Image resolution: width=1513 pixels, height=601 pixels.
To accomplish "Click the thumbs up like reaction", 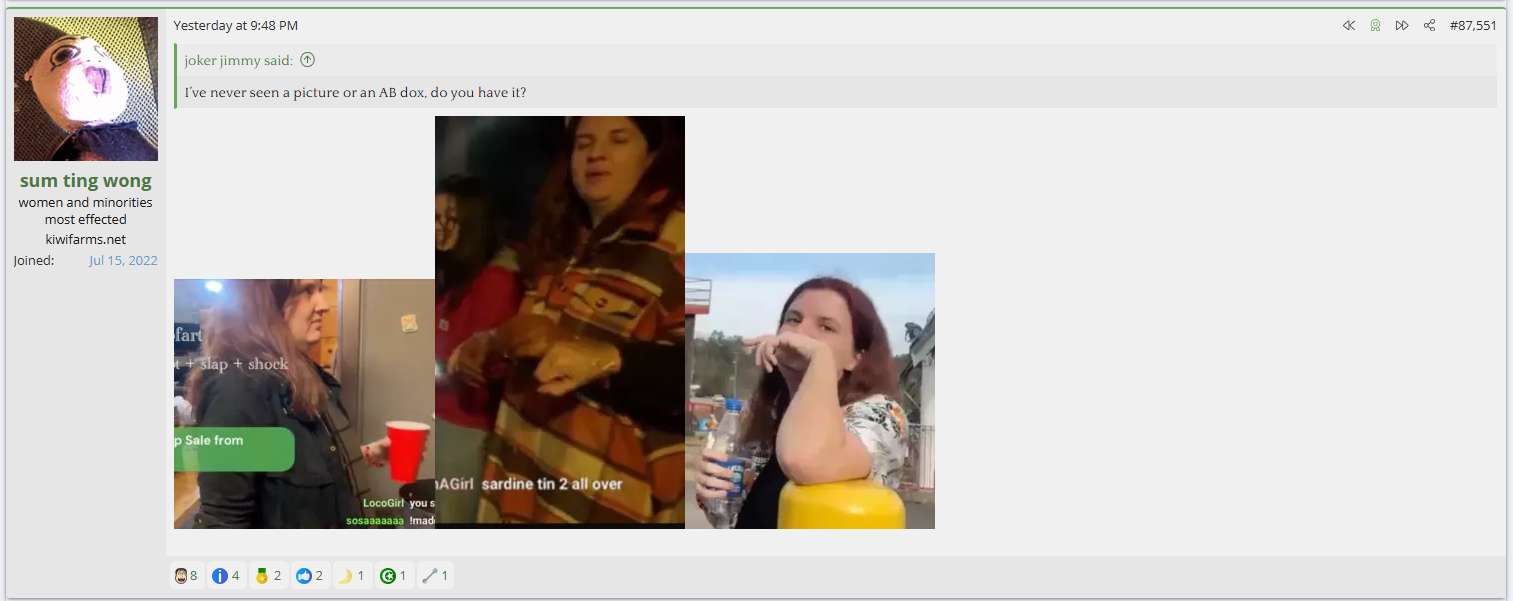I will [310, 576].
